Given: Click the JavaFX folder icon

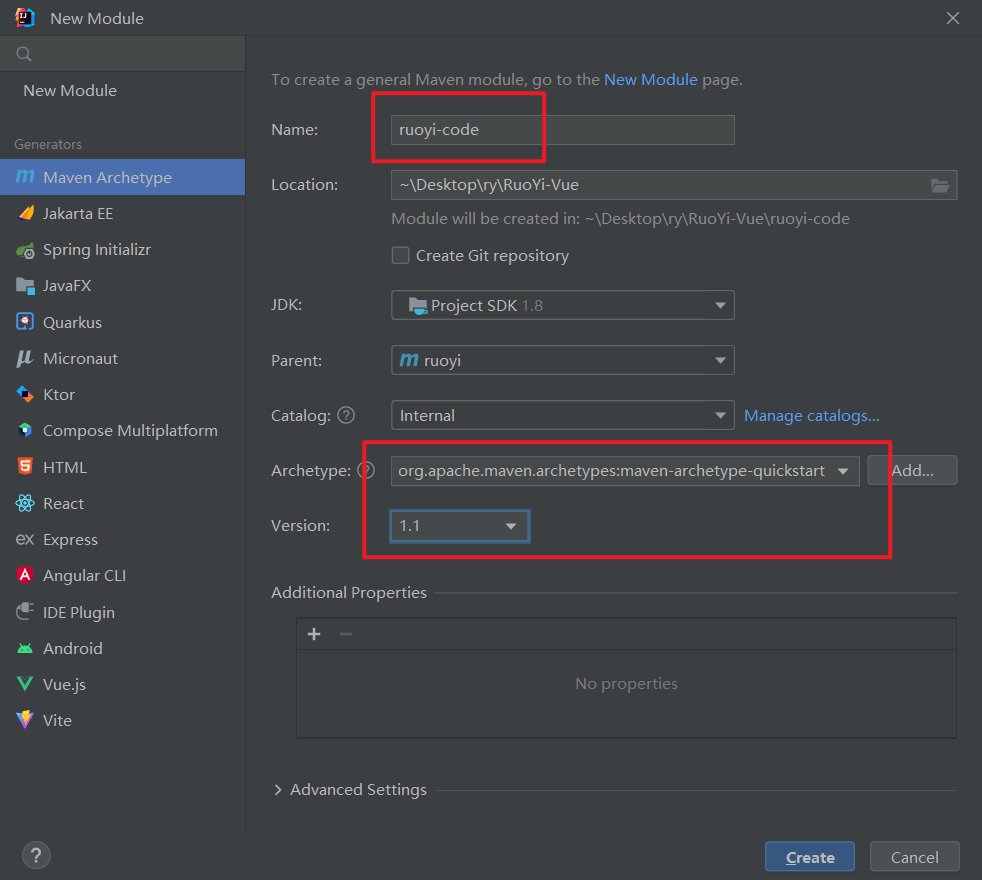Looking at the screenshot, I should [25, 286].
